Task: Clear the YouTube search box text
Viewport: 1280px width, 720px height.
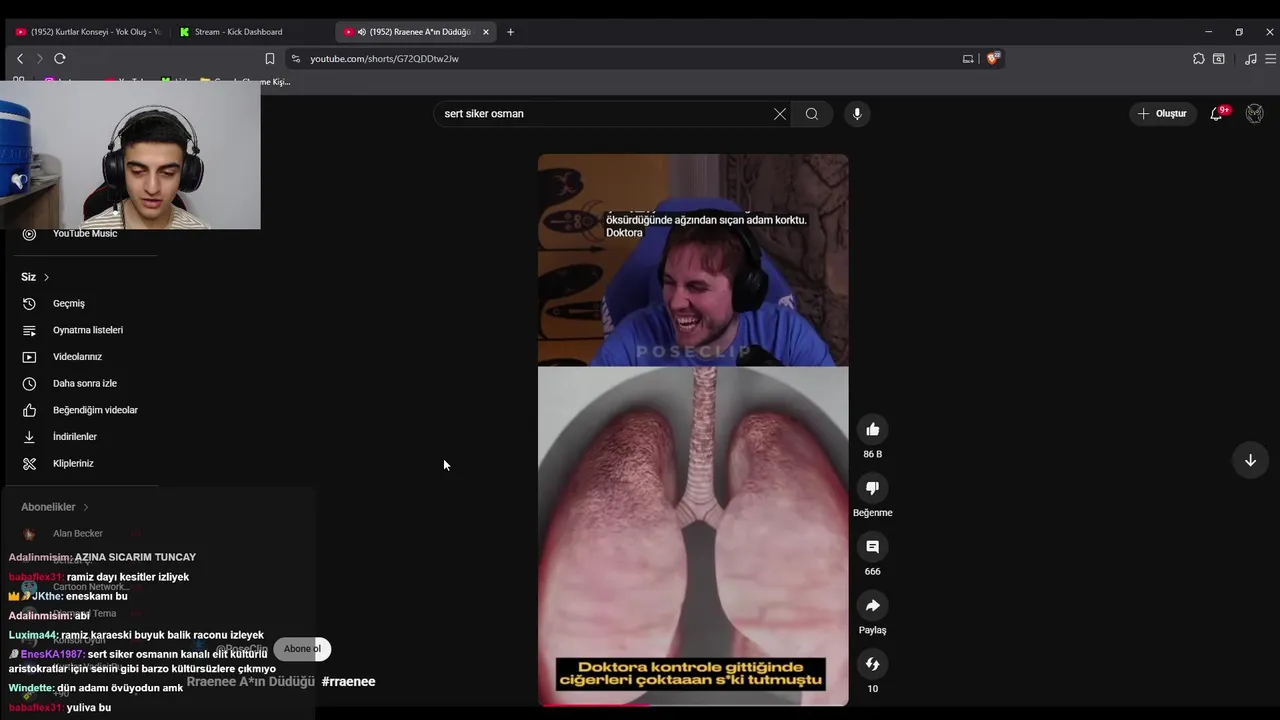Action: pyautogui.click(x=780, y=114)
